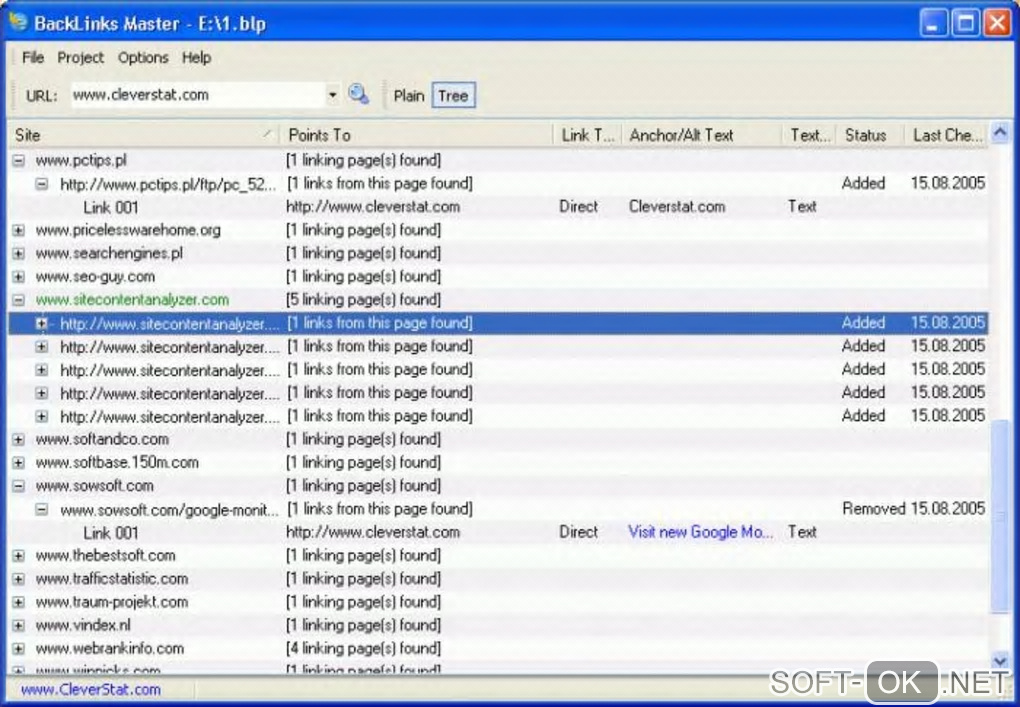Open the Help menu
Screen dimensions: 1020x707
[196, 57]
